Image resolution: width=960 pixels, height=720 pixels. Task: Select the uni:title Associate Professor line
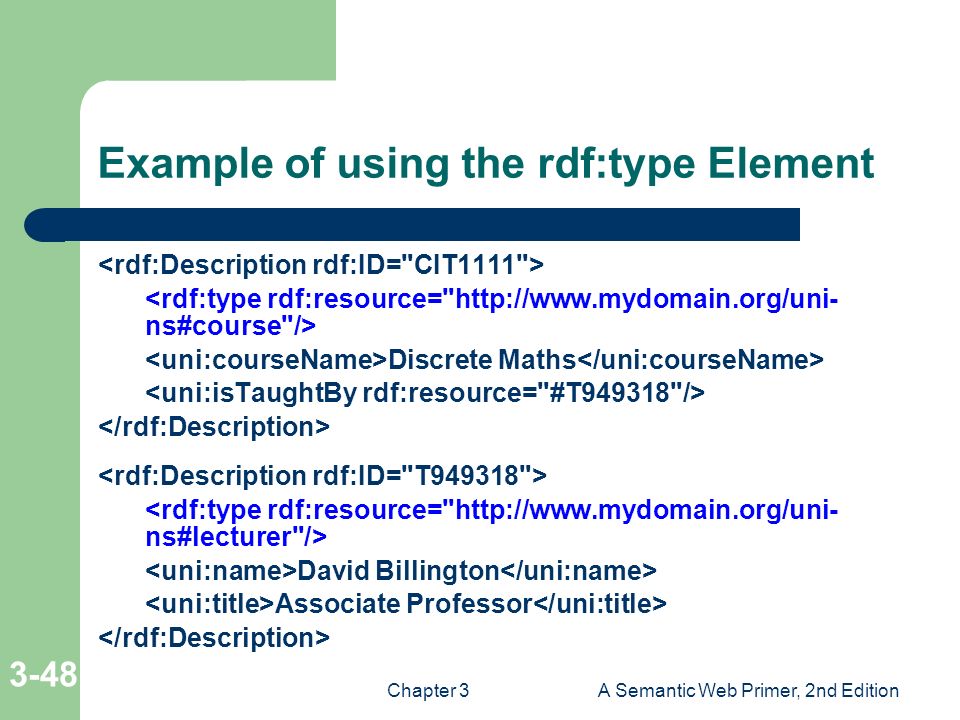click(x=405, y=604)
